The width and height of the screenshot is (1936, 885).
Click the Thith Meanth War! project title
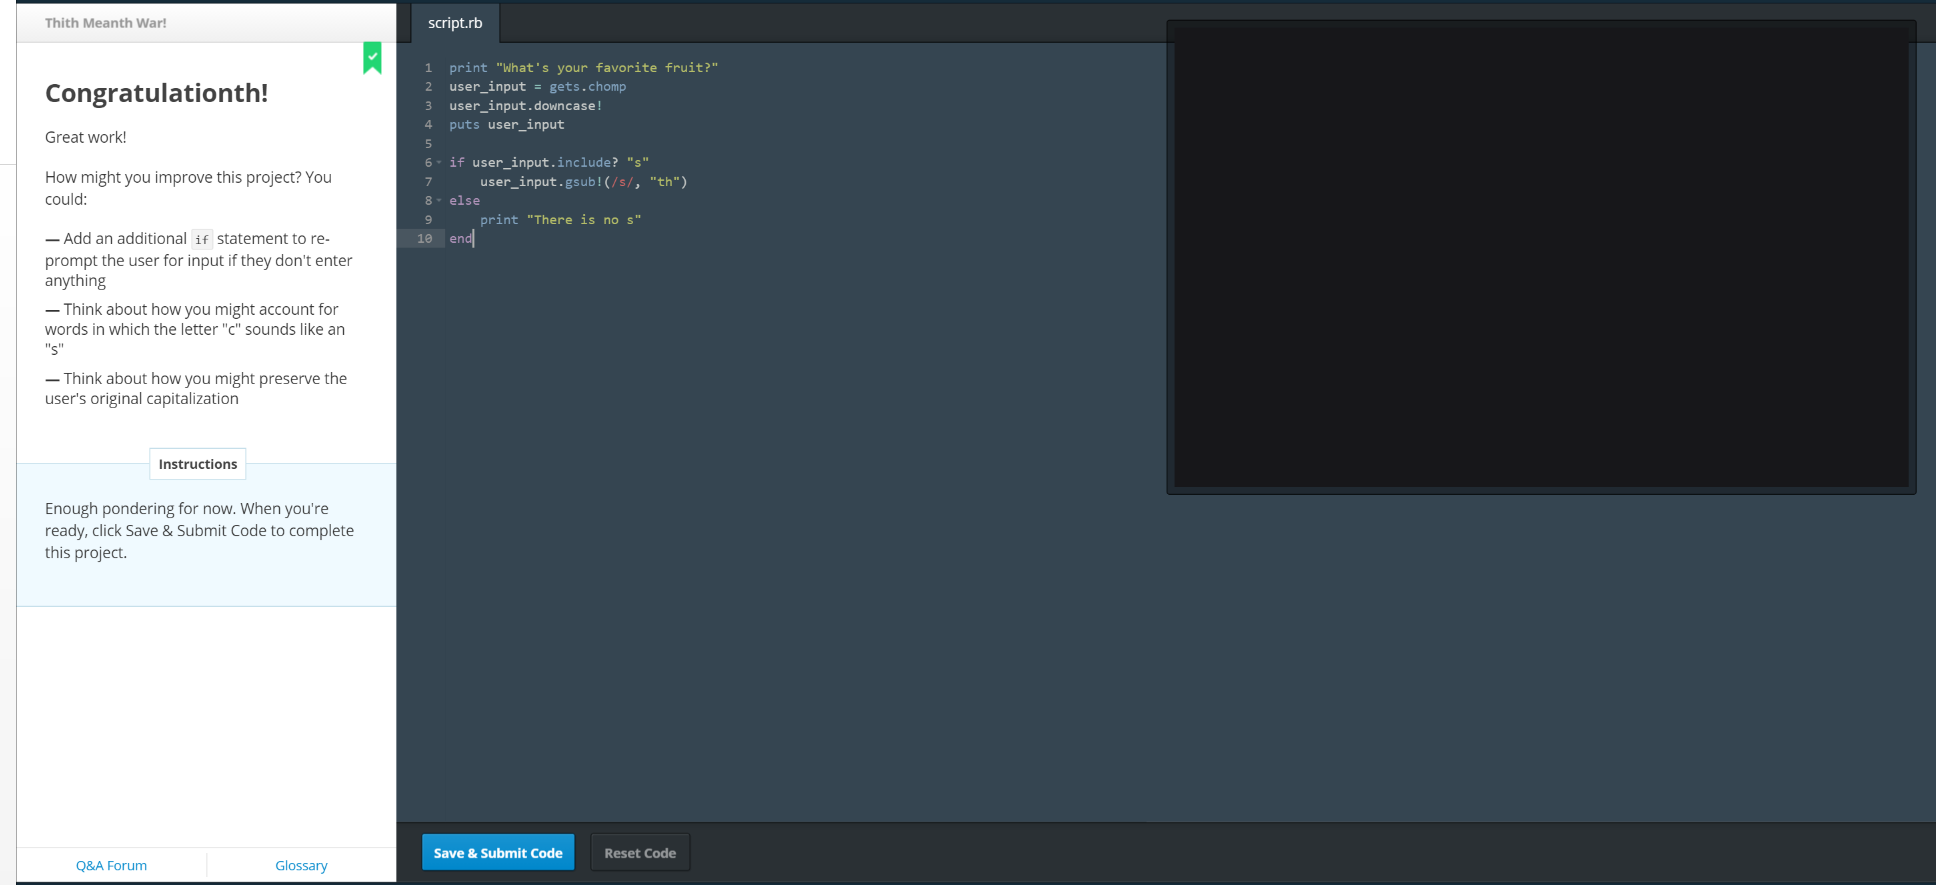click(106, 23)
